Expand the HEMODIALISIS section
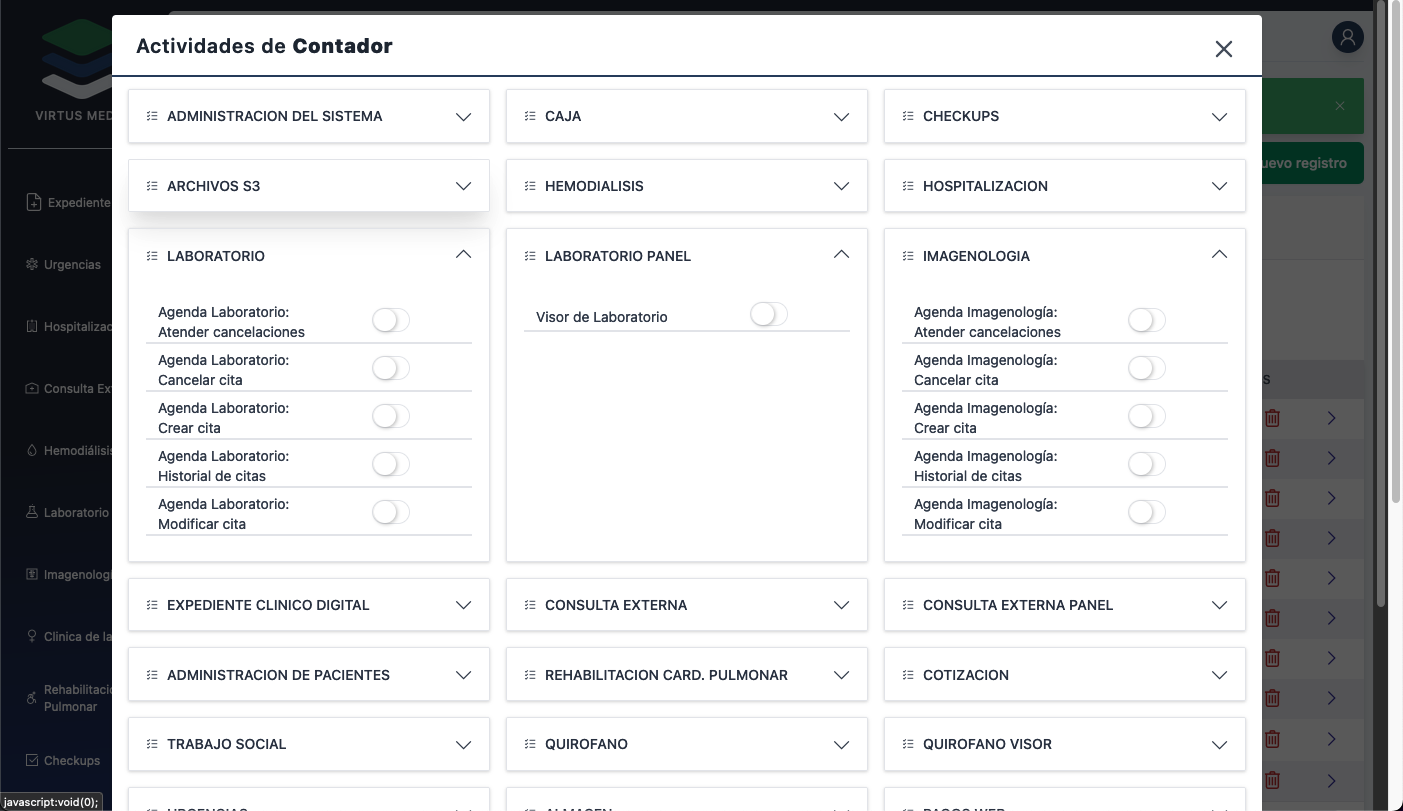The height and width of the screenshot is (811, 1403). [x=841, y=186]
